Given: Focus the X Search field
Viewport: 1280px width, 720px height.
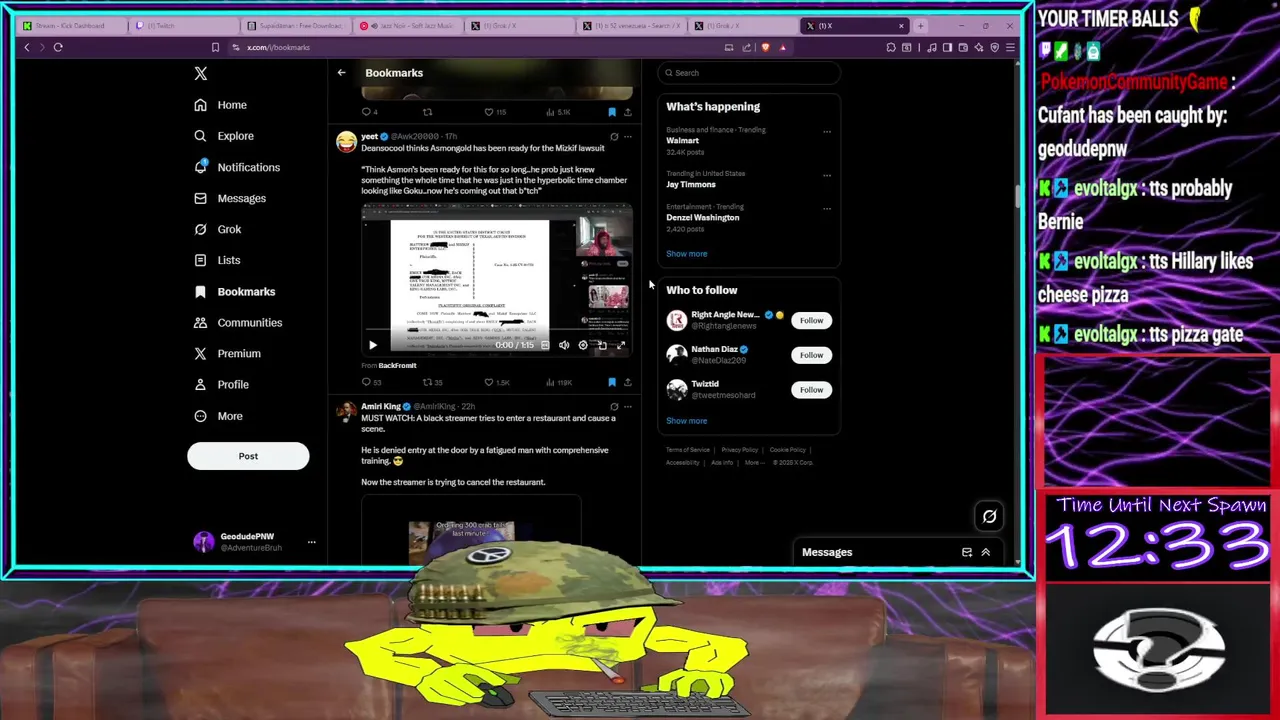Looking at the screenshot, I should tap(750, 73).
